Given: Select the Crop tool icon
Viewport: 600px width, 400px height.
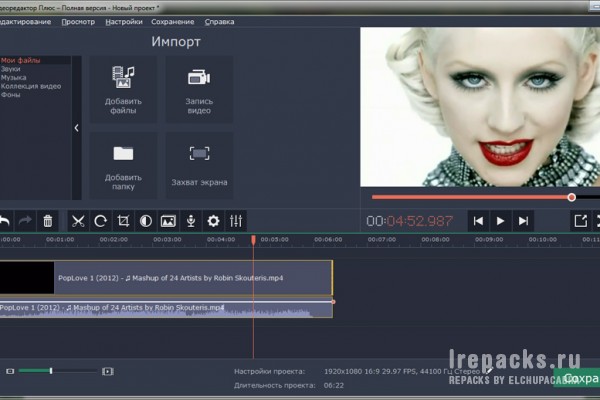Looking at the screenshot, I should [123, 221].
